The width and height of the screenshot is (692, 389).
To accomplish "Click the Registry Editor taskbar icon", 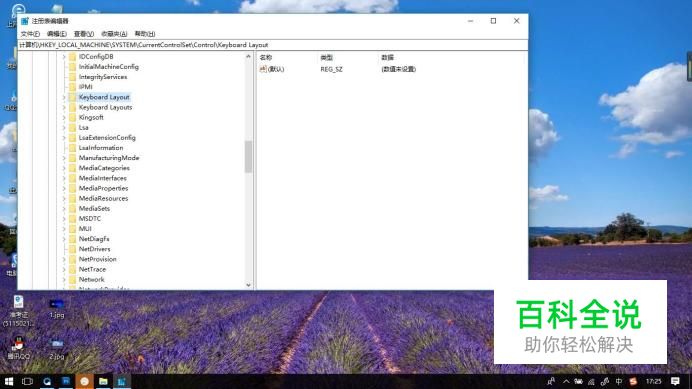I will 122,381.
